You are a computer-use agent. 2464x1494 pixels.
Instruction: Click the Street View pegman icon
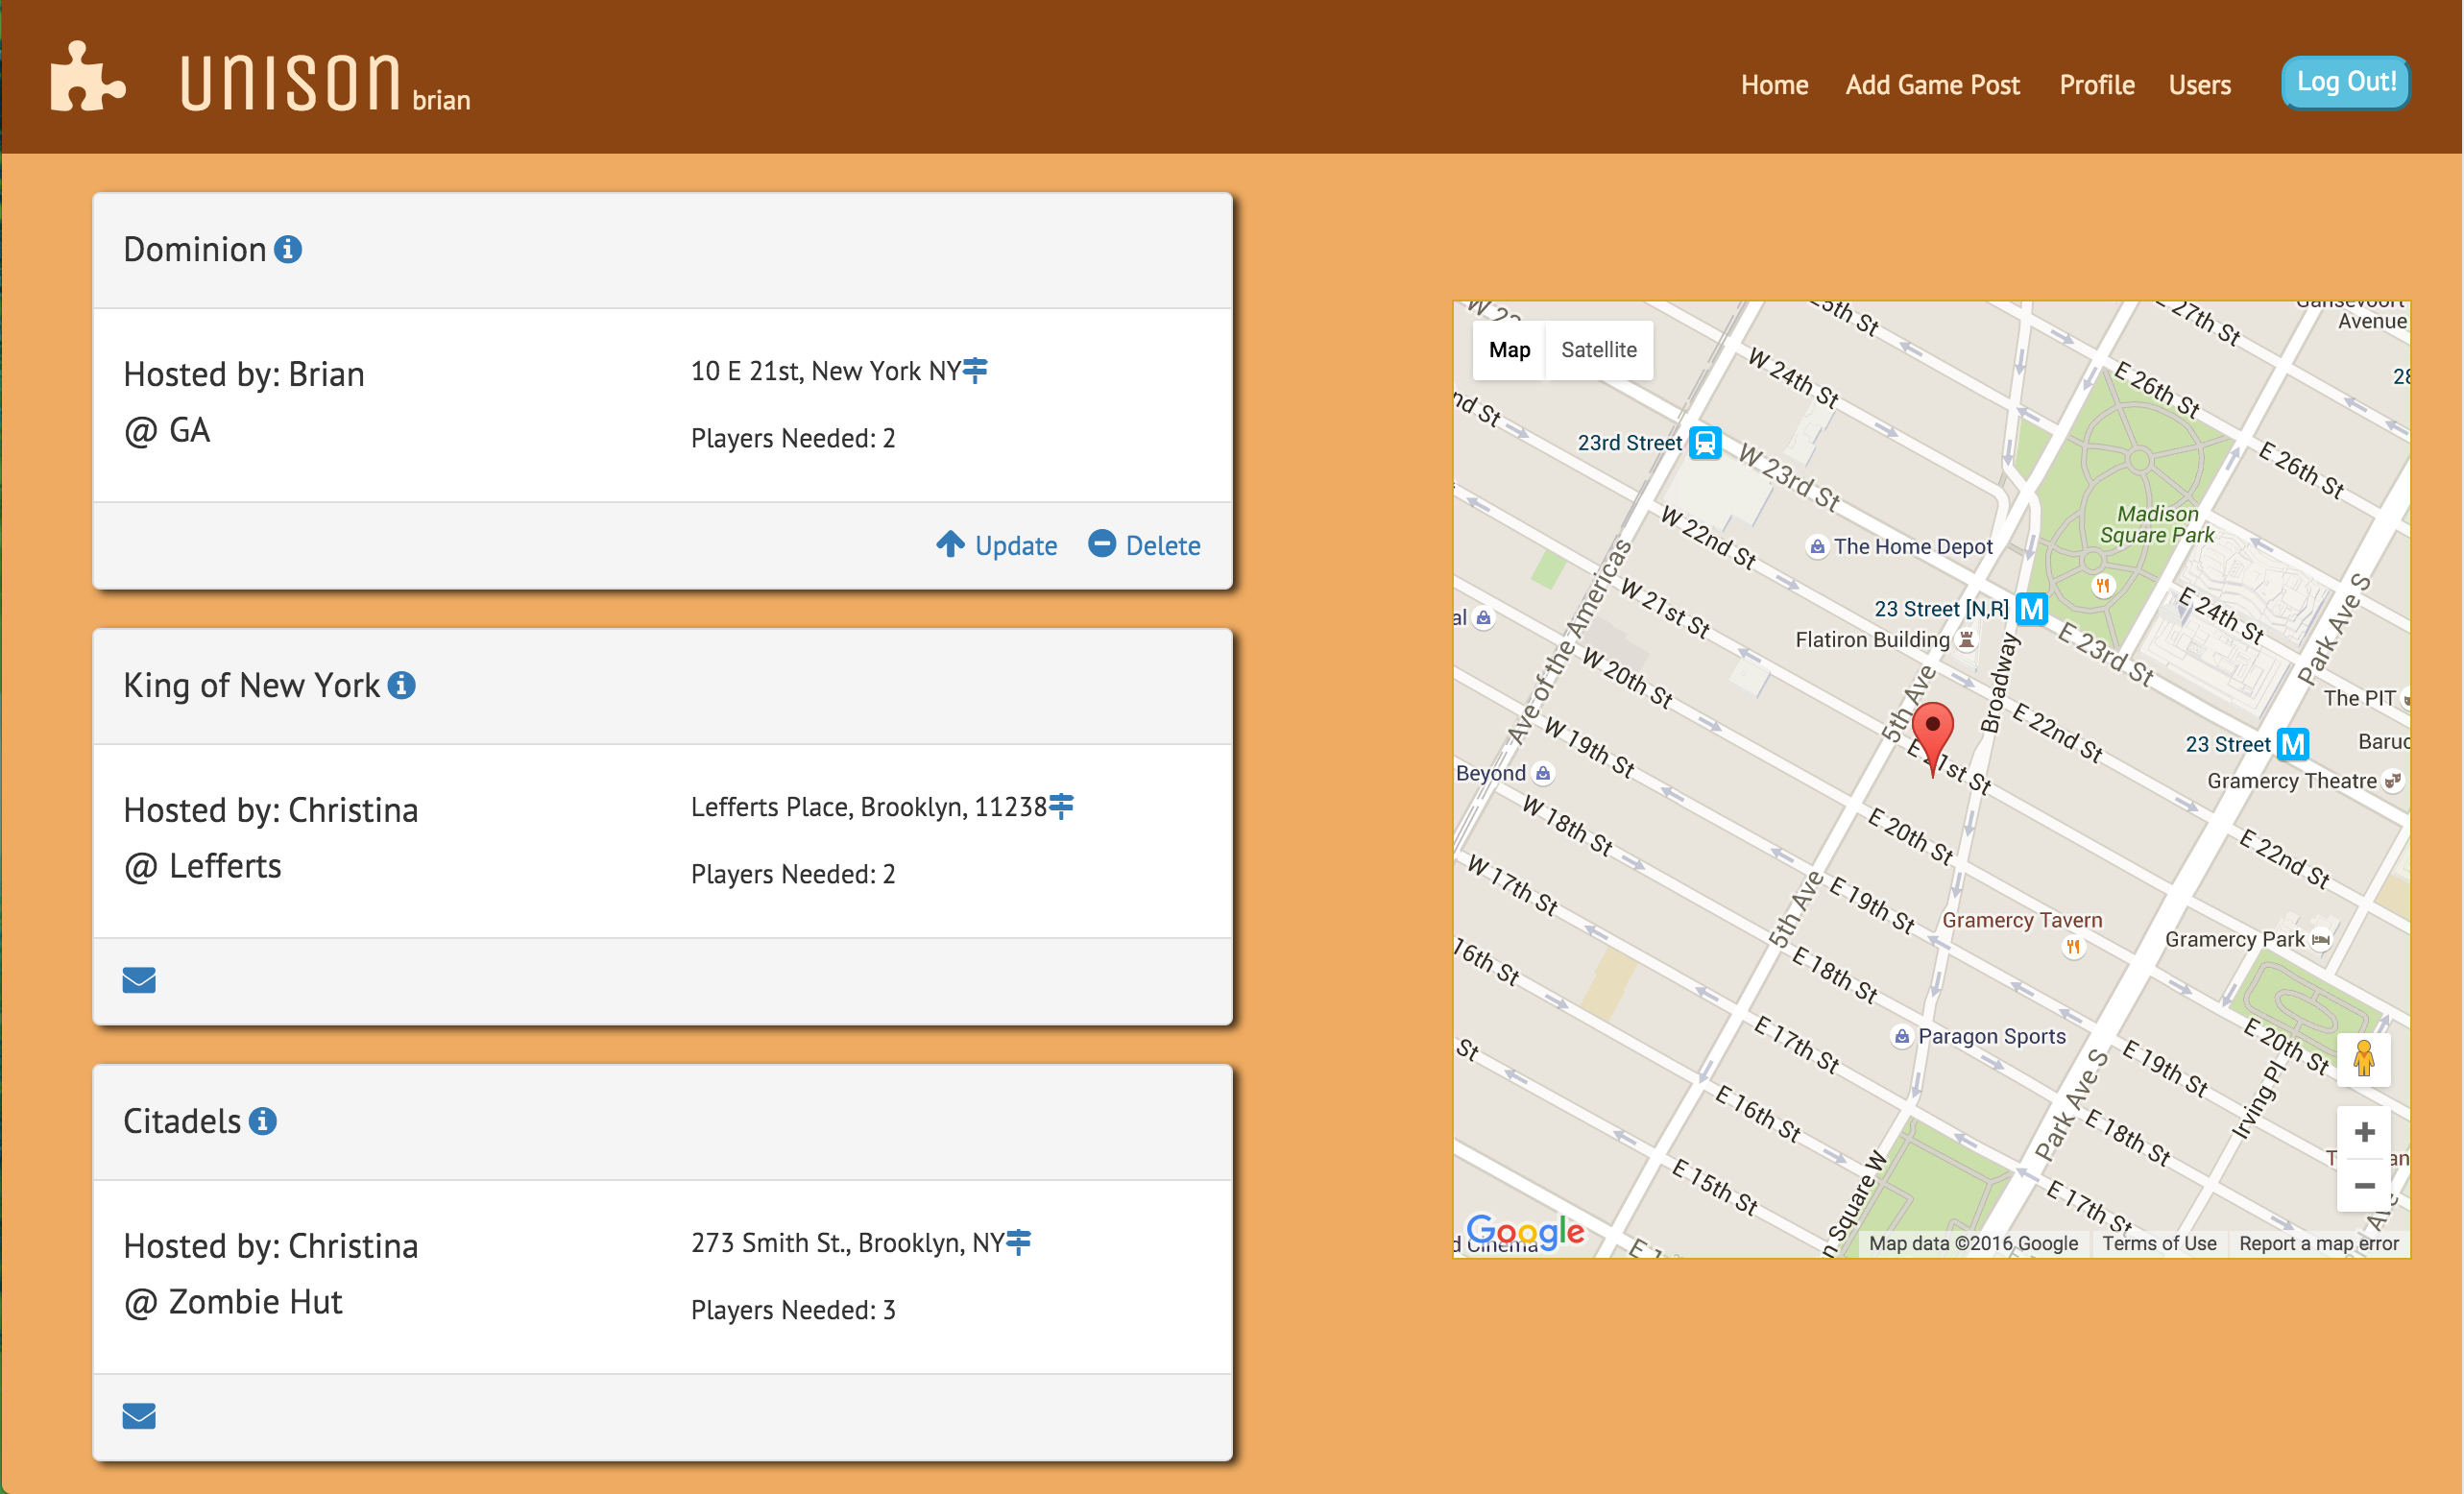2364,1059
